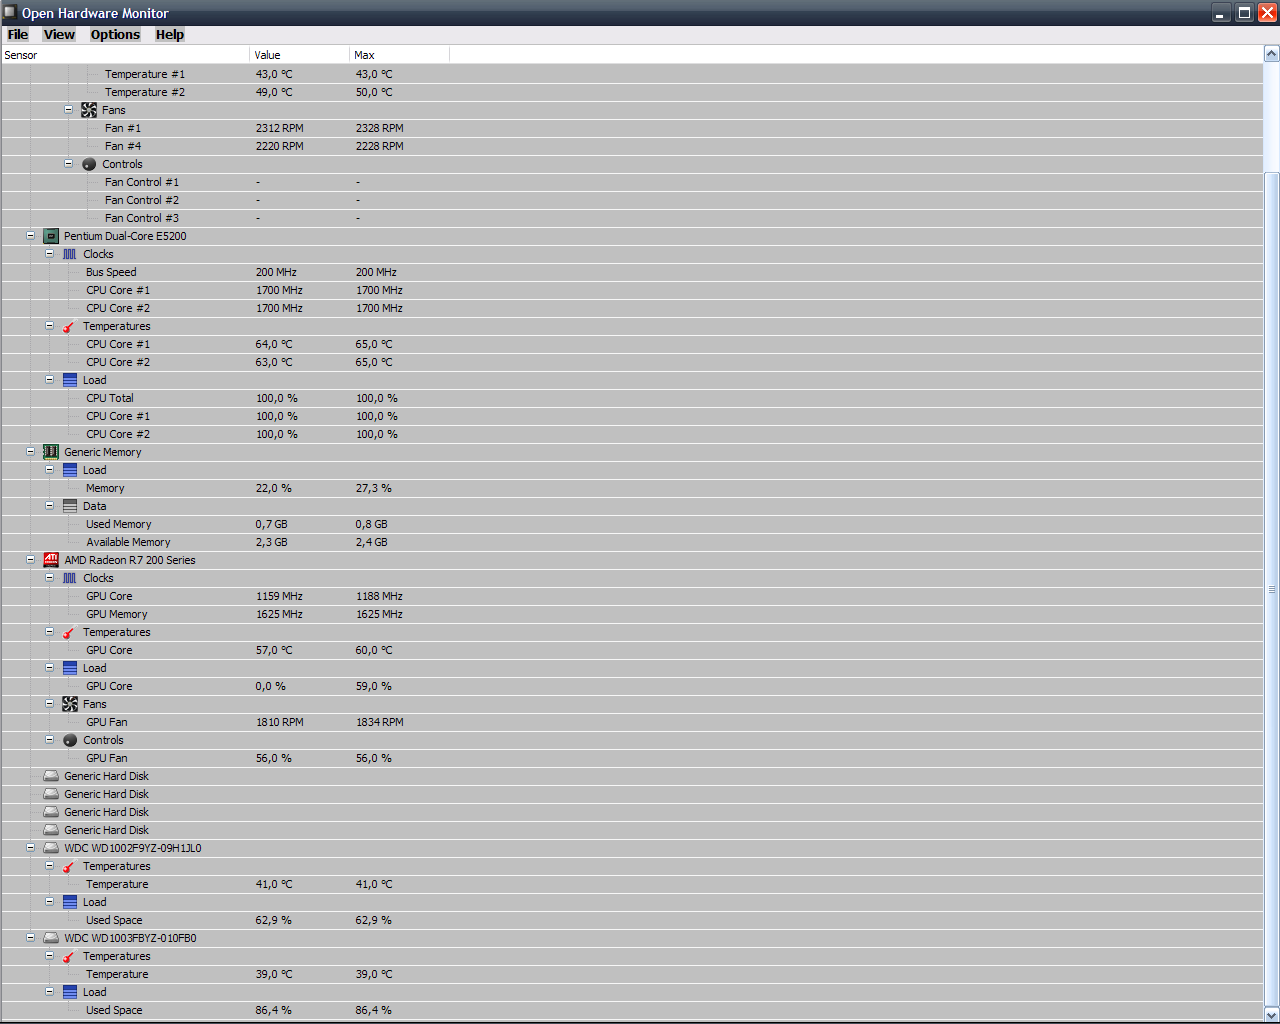Screen dimensions: 1280x1024
Task: Click the 1834 RPM GPU Fan max value
Action: pyautogui.click(x=380, y=722)
